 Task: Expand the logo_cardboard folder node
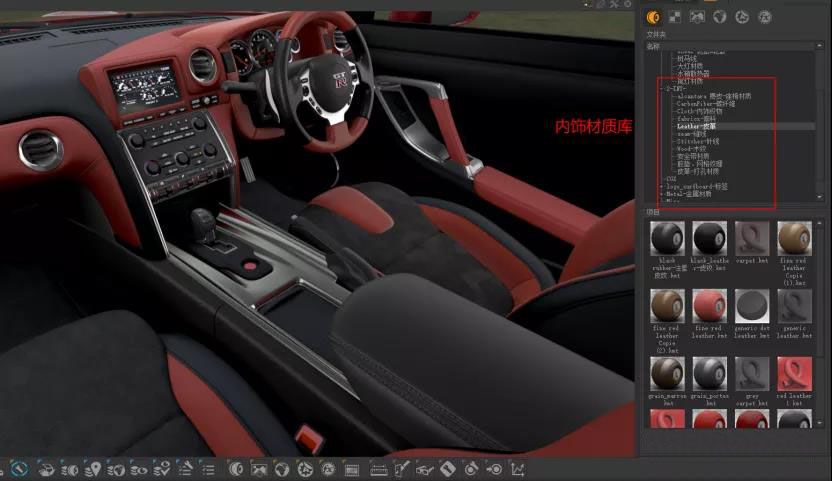pos(661,186)
